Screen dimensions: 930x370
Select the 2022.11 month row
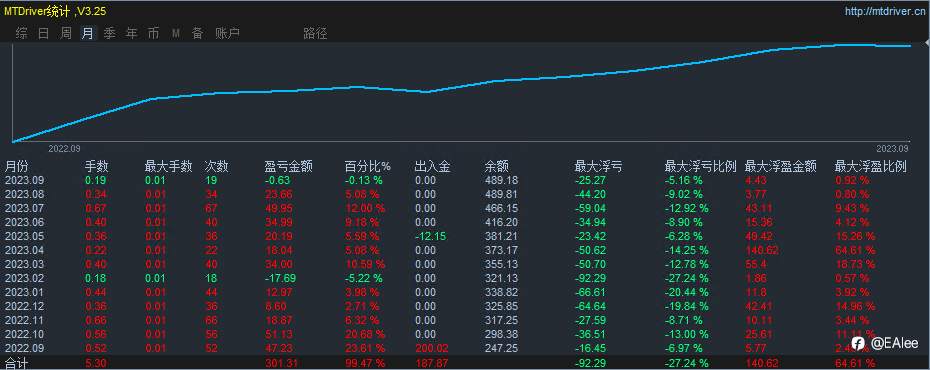(465, 320)
